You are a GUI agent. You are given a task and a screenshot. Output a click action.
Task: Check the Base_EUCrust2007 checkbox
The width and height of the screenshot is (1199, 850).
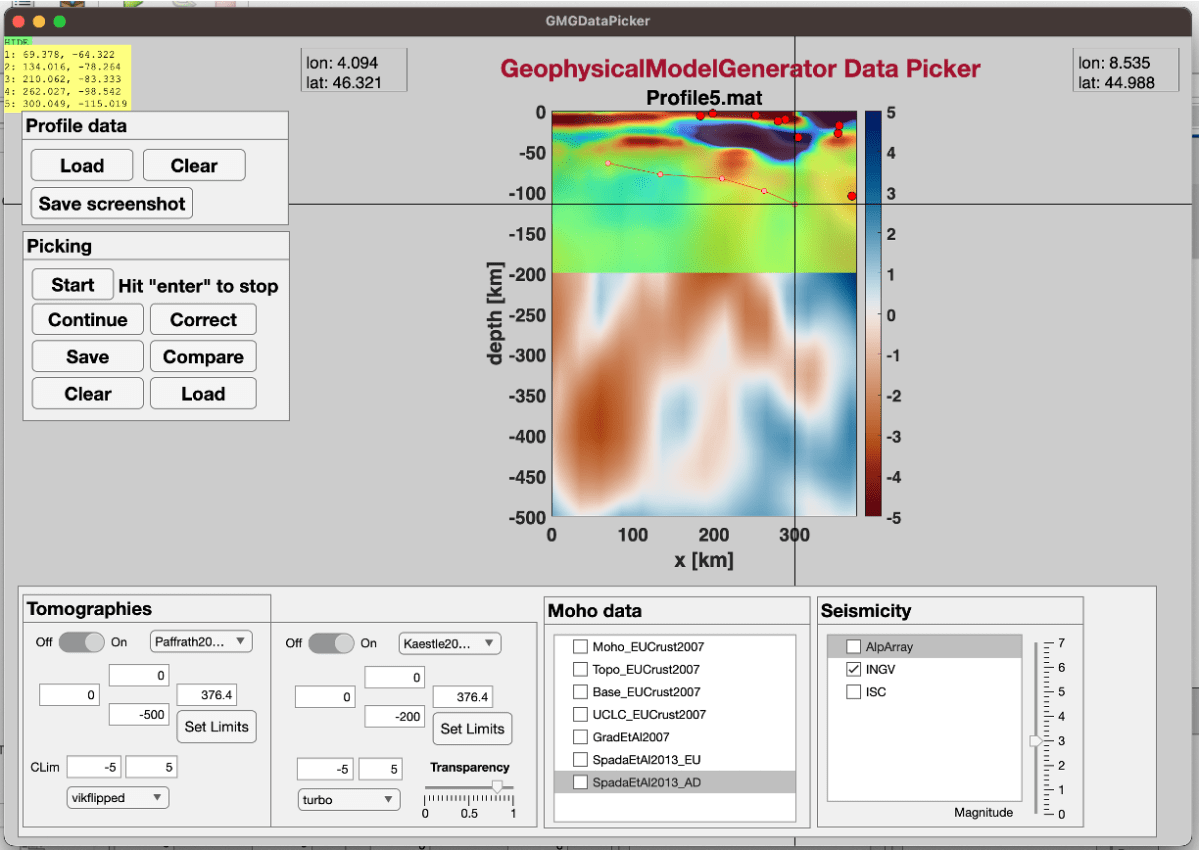coord(580,692)
